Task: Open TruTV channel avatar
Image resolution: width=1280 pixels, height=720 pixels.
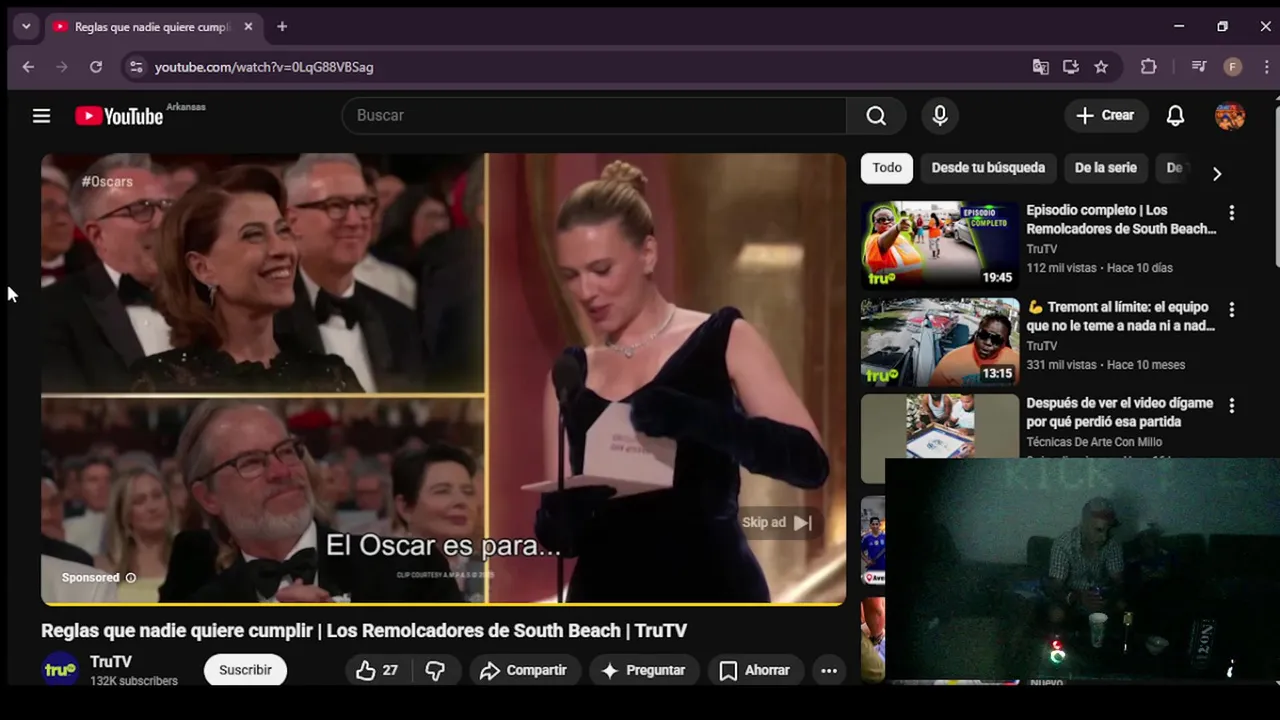Action: [x=60, y=669]
